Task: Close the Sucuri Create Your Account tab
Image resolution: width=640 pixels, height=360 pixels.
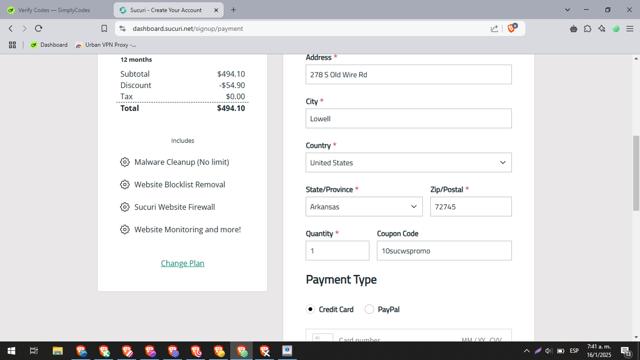Action: coord(216,10)
